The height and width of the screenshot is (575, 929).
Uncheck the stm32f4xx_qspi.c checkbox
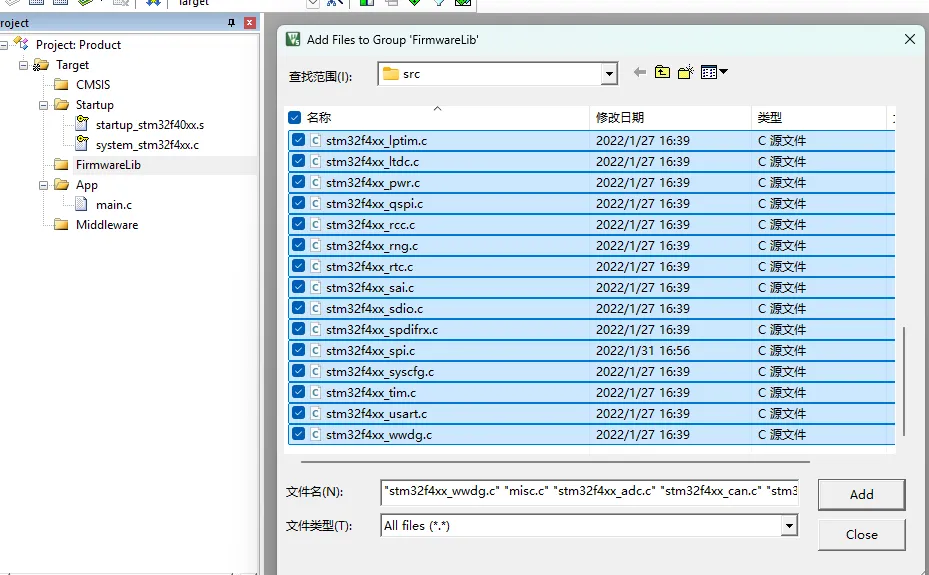tap(298, 203)
